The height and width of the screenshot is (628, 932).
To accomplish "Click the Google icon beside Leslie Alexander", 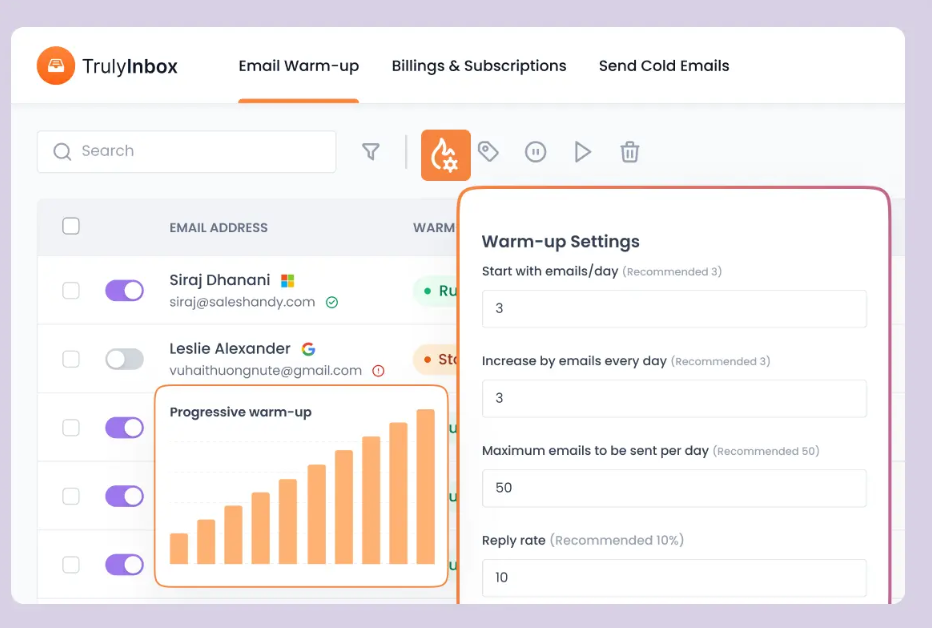I will 308,349.
